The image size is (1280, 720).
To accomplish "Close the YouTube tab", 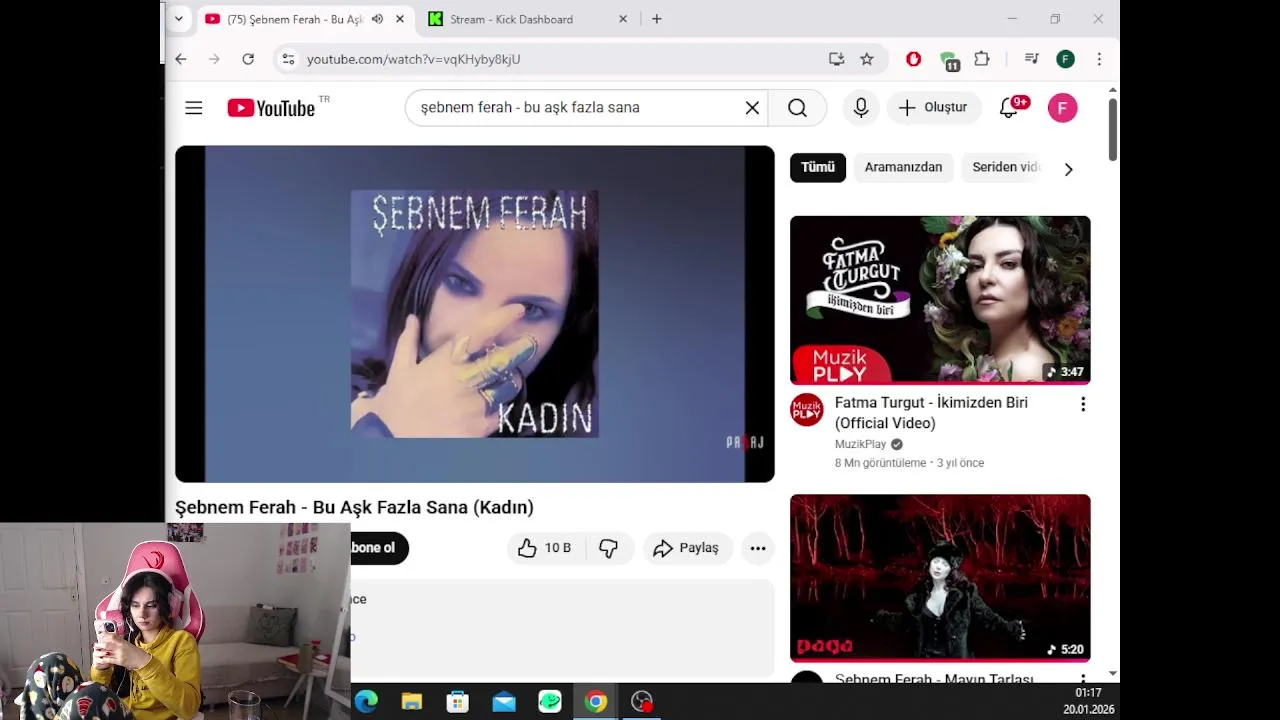I will coord(400,19).
